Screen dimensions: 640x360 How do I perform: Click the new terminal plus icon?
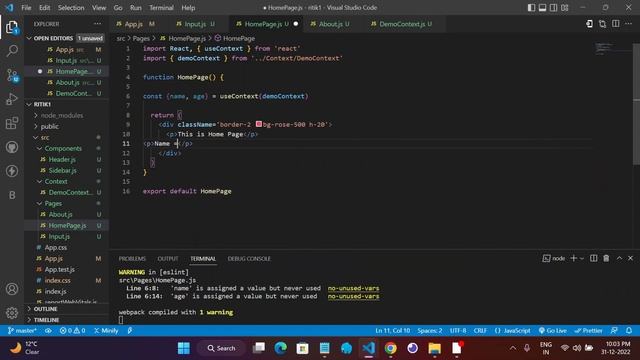pyautogui.click(x=573, y=258)
